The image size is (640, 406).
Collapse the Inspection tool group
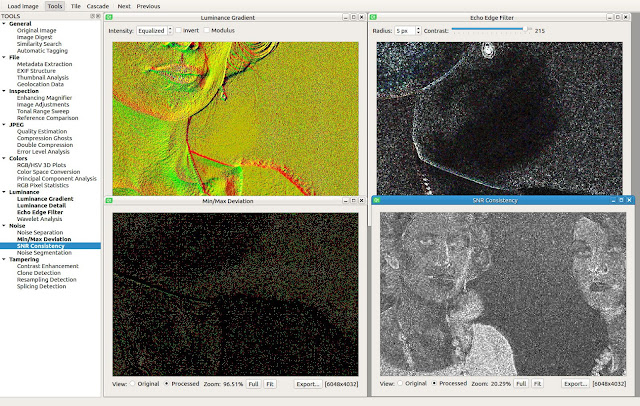point(4,91)
